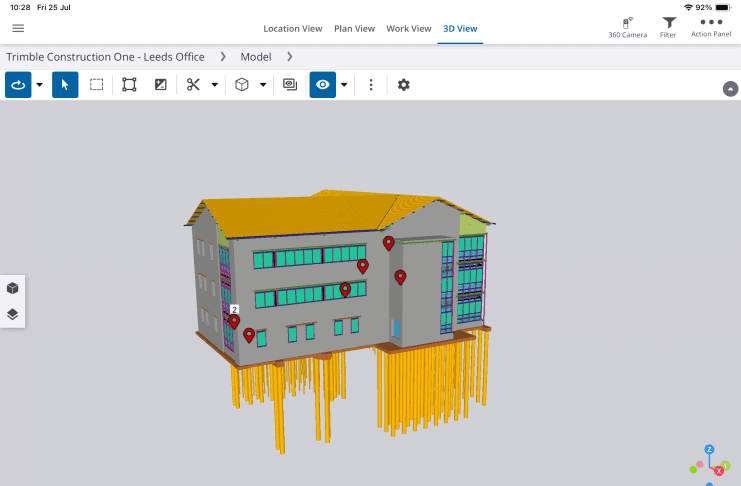Click the Model breadcrumb
This screenshot has width=741, height=486.
click(256, 57)
